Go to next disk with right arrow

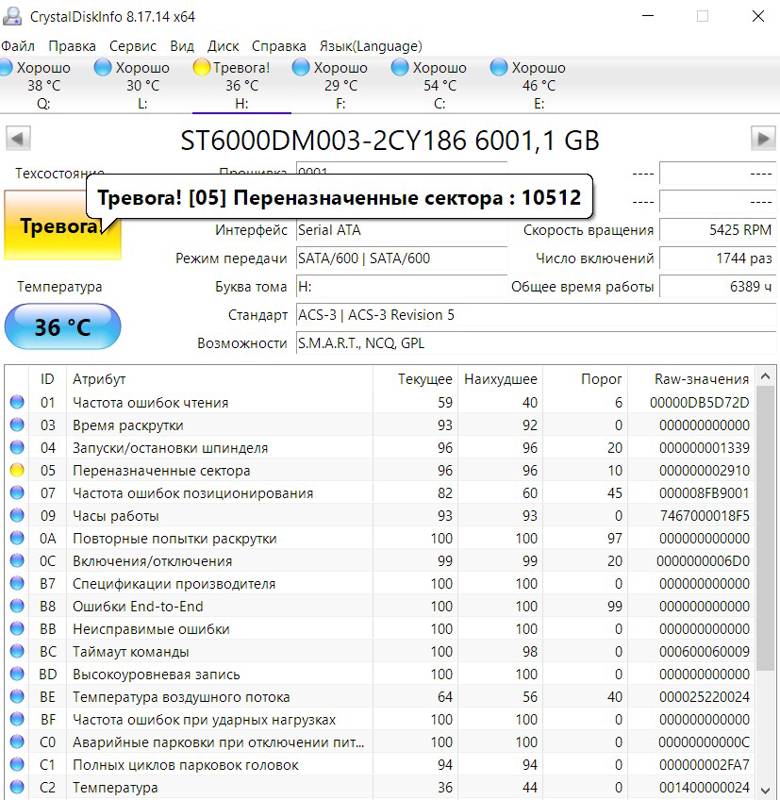click(x=763, y=139)
